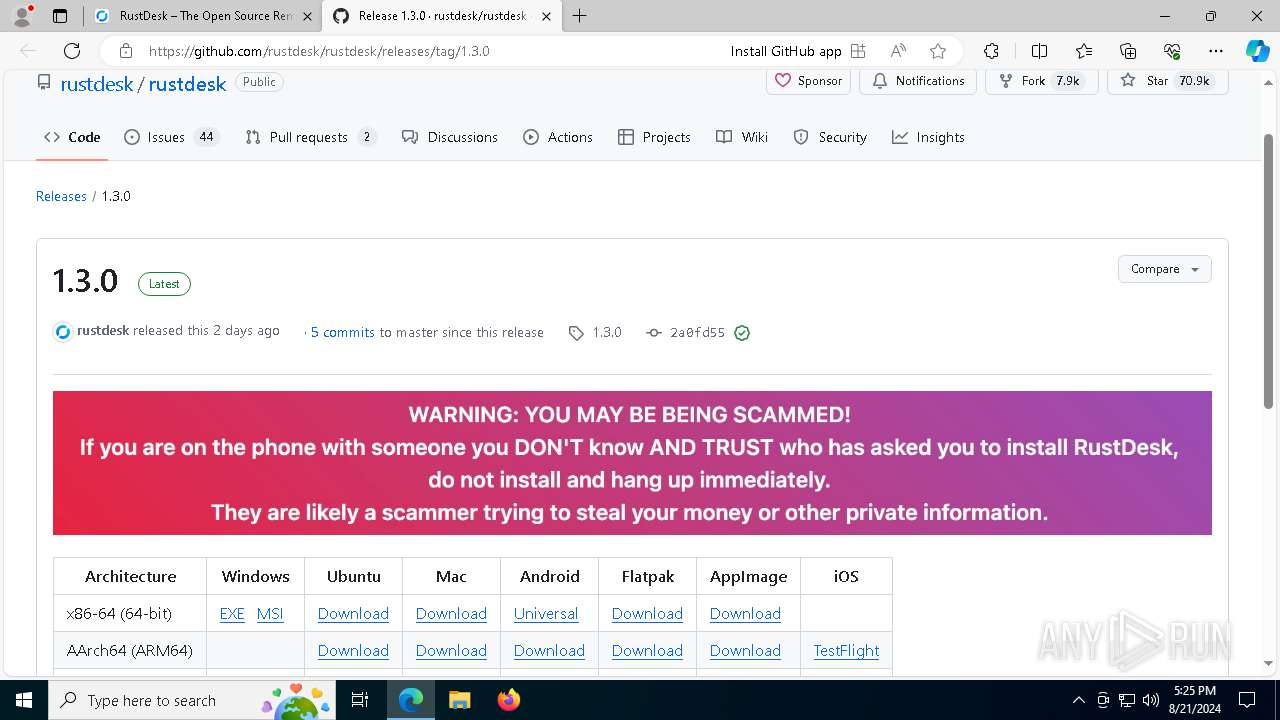
Task: Expand the Compare dropdown
Action: (1164, 269)
